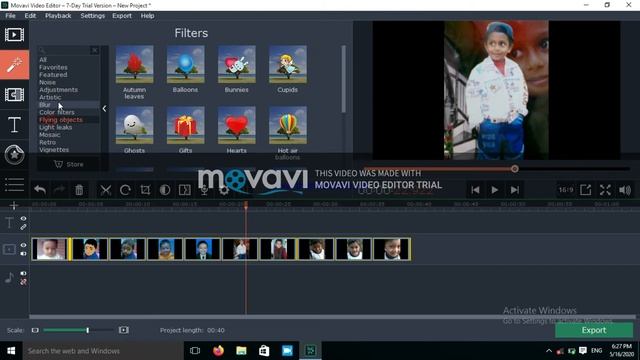This screenshot has width=640, height=360.
Task: Click the Record voiceover microphone icon
Action: tap(204, 190)
